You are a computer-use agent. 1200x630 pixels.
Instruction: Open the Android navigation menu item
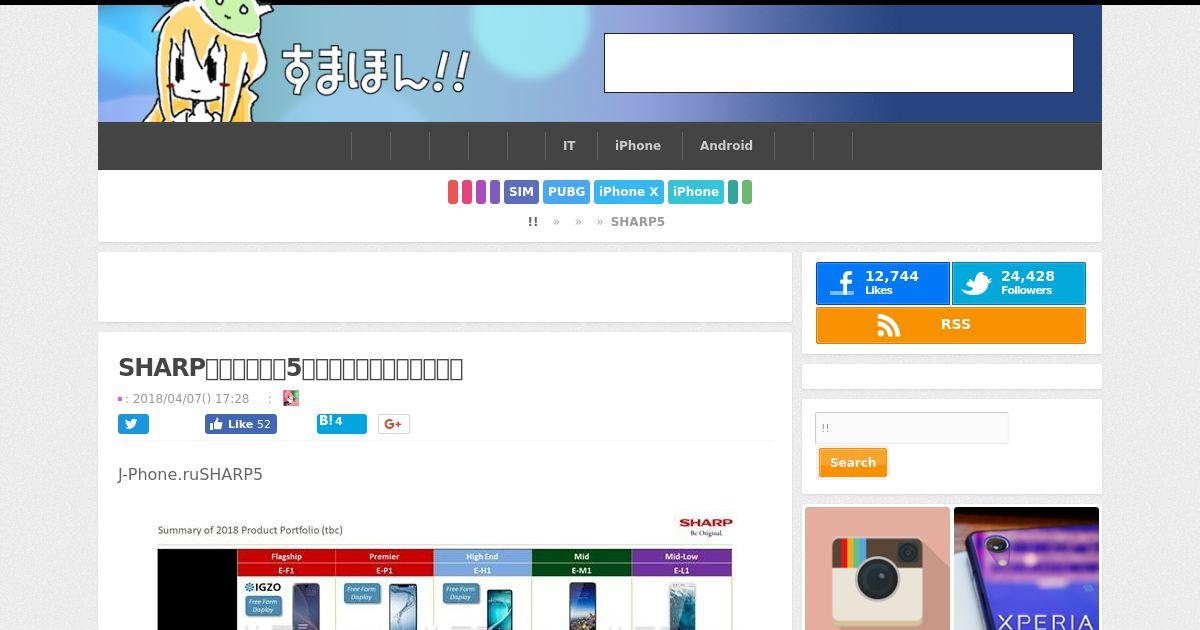[726, 146]
